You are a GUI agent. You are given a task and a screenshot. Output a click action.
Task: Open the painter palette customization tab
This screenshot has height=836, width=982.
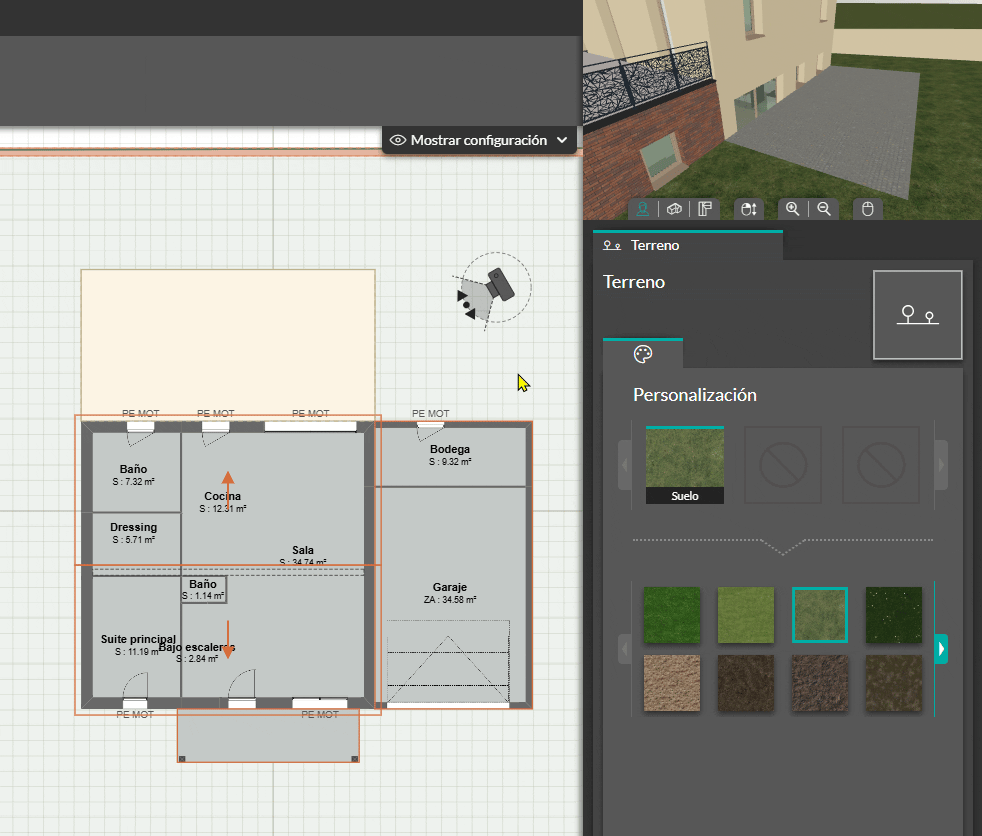643,354
